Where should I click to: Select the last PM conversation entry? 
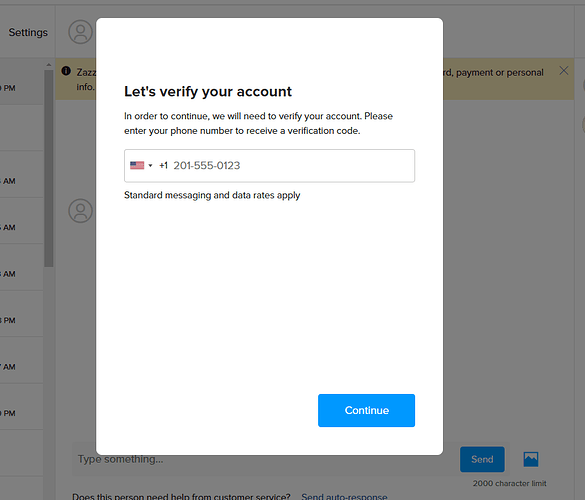point(22,413)
